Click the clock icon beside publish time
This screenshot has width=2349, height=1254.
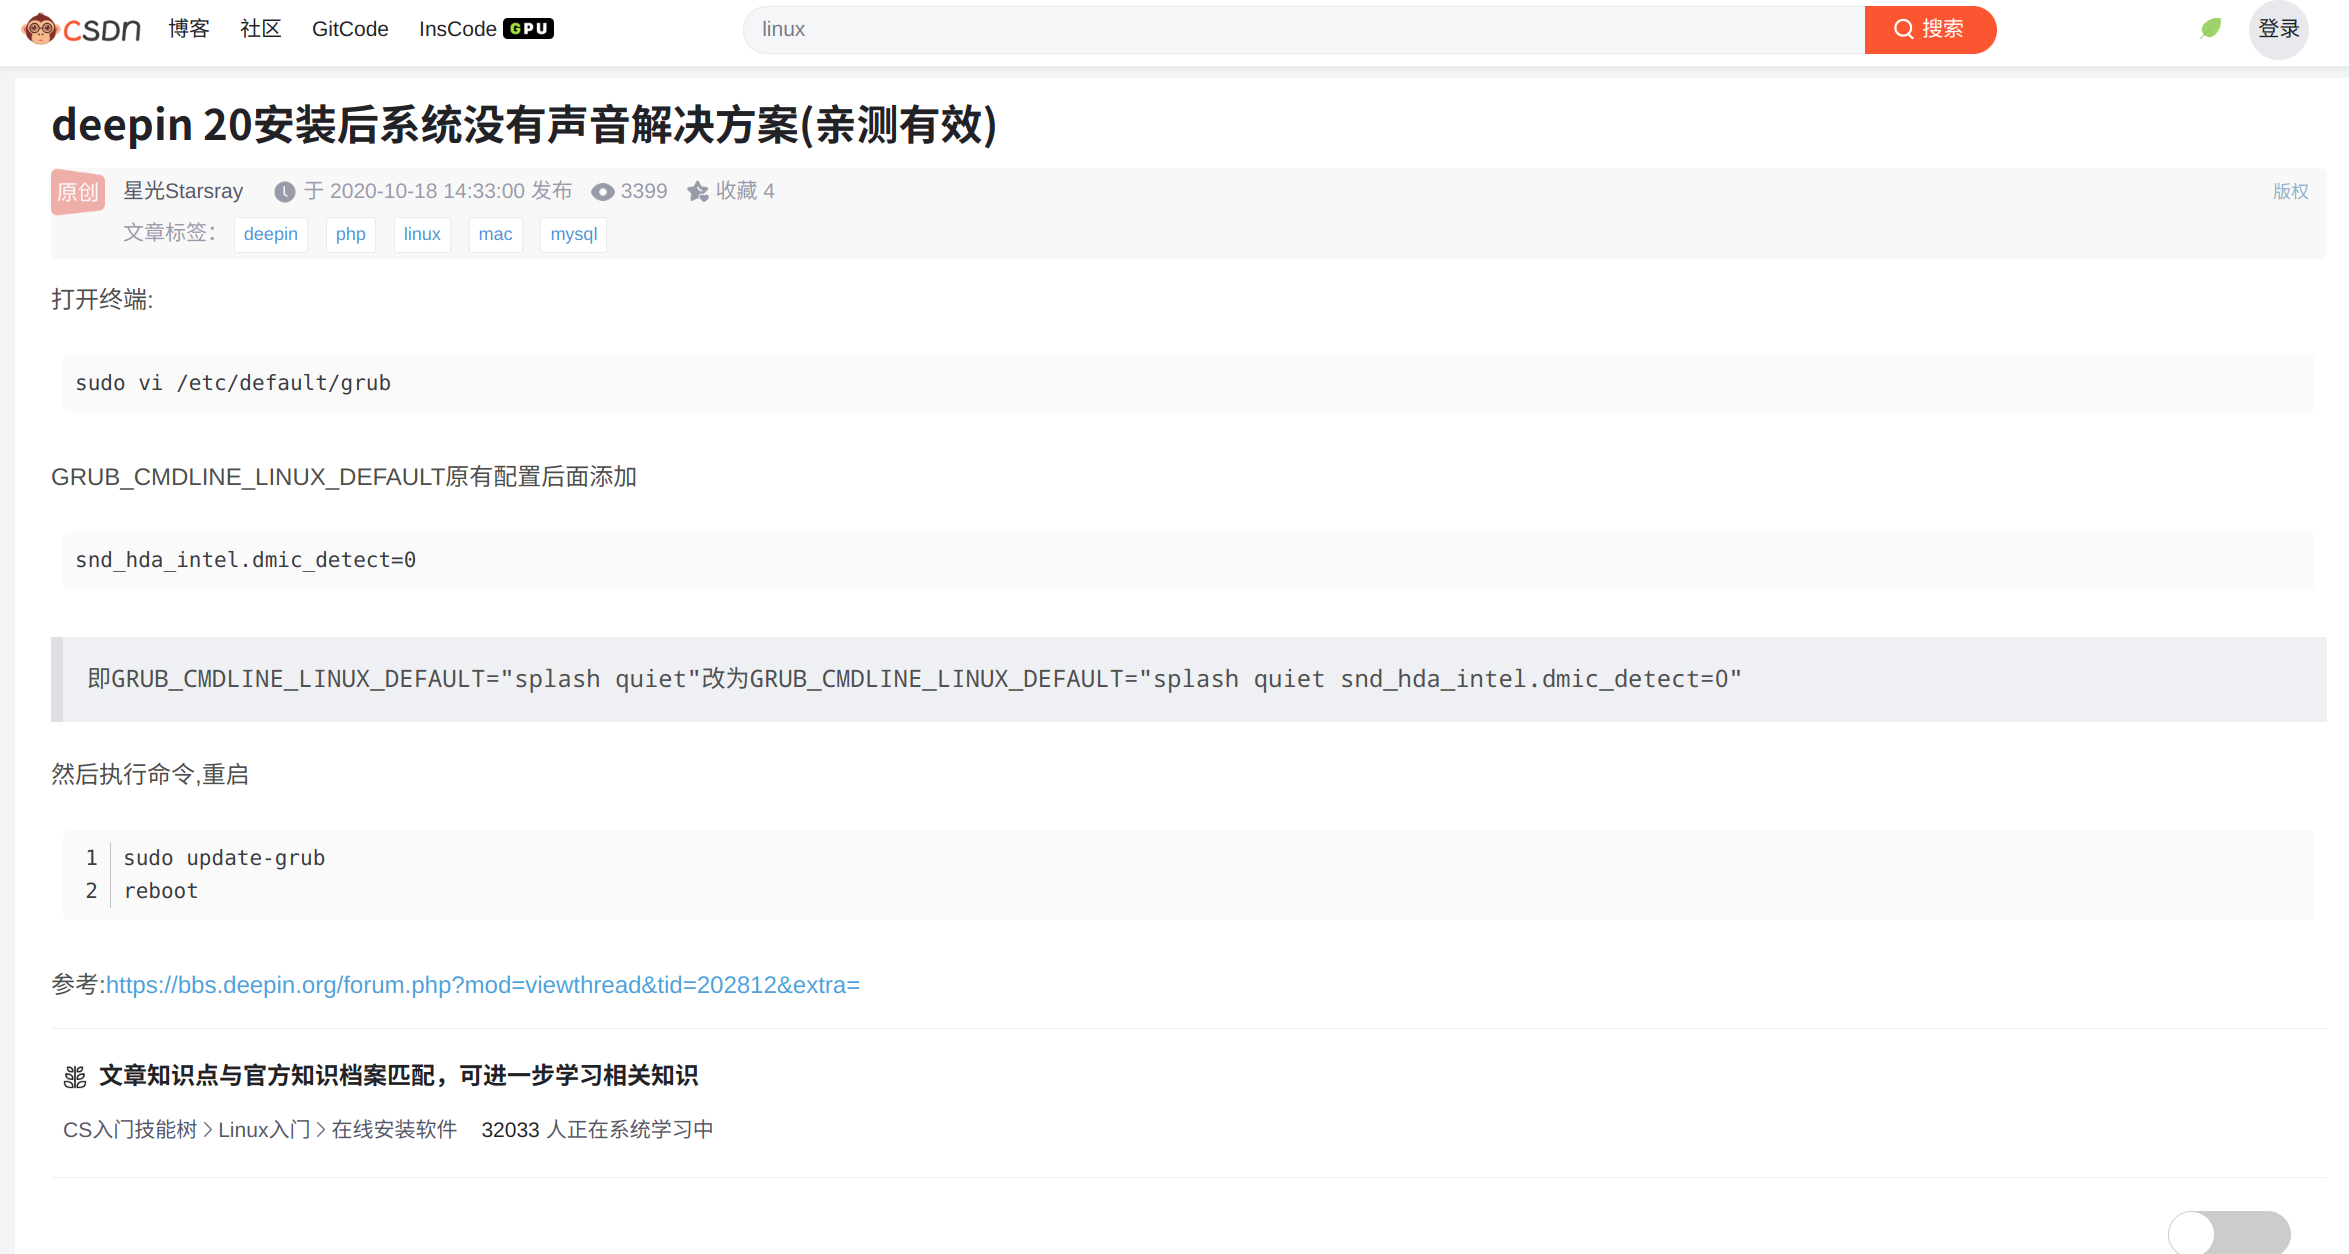(x=286, y=191)
